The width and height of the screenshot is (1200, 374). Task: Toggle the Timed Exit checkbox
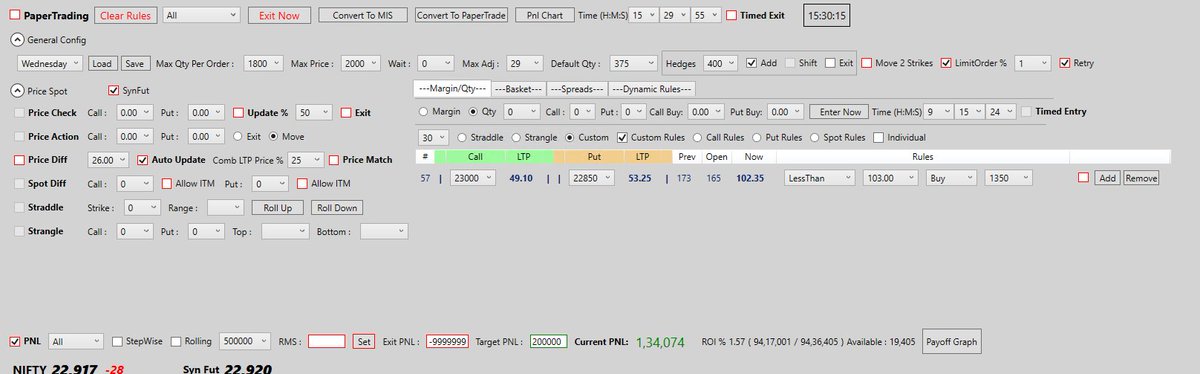pyautogui.click(x=732, y=16)
